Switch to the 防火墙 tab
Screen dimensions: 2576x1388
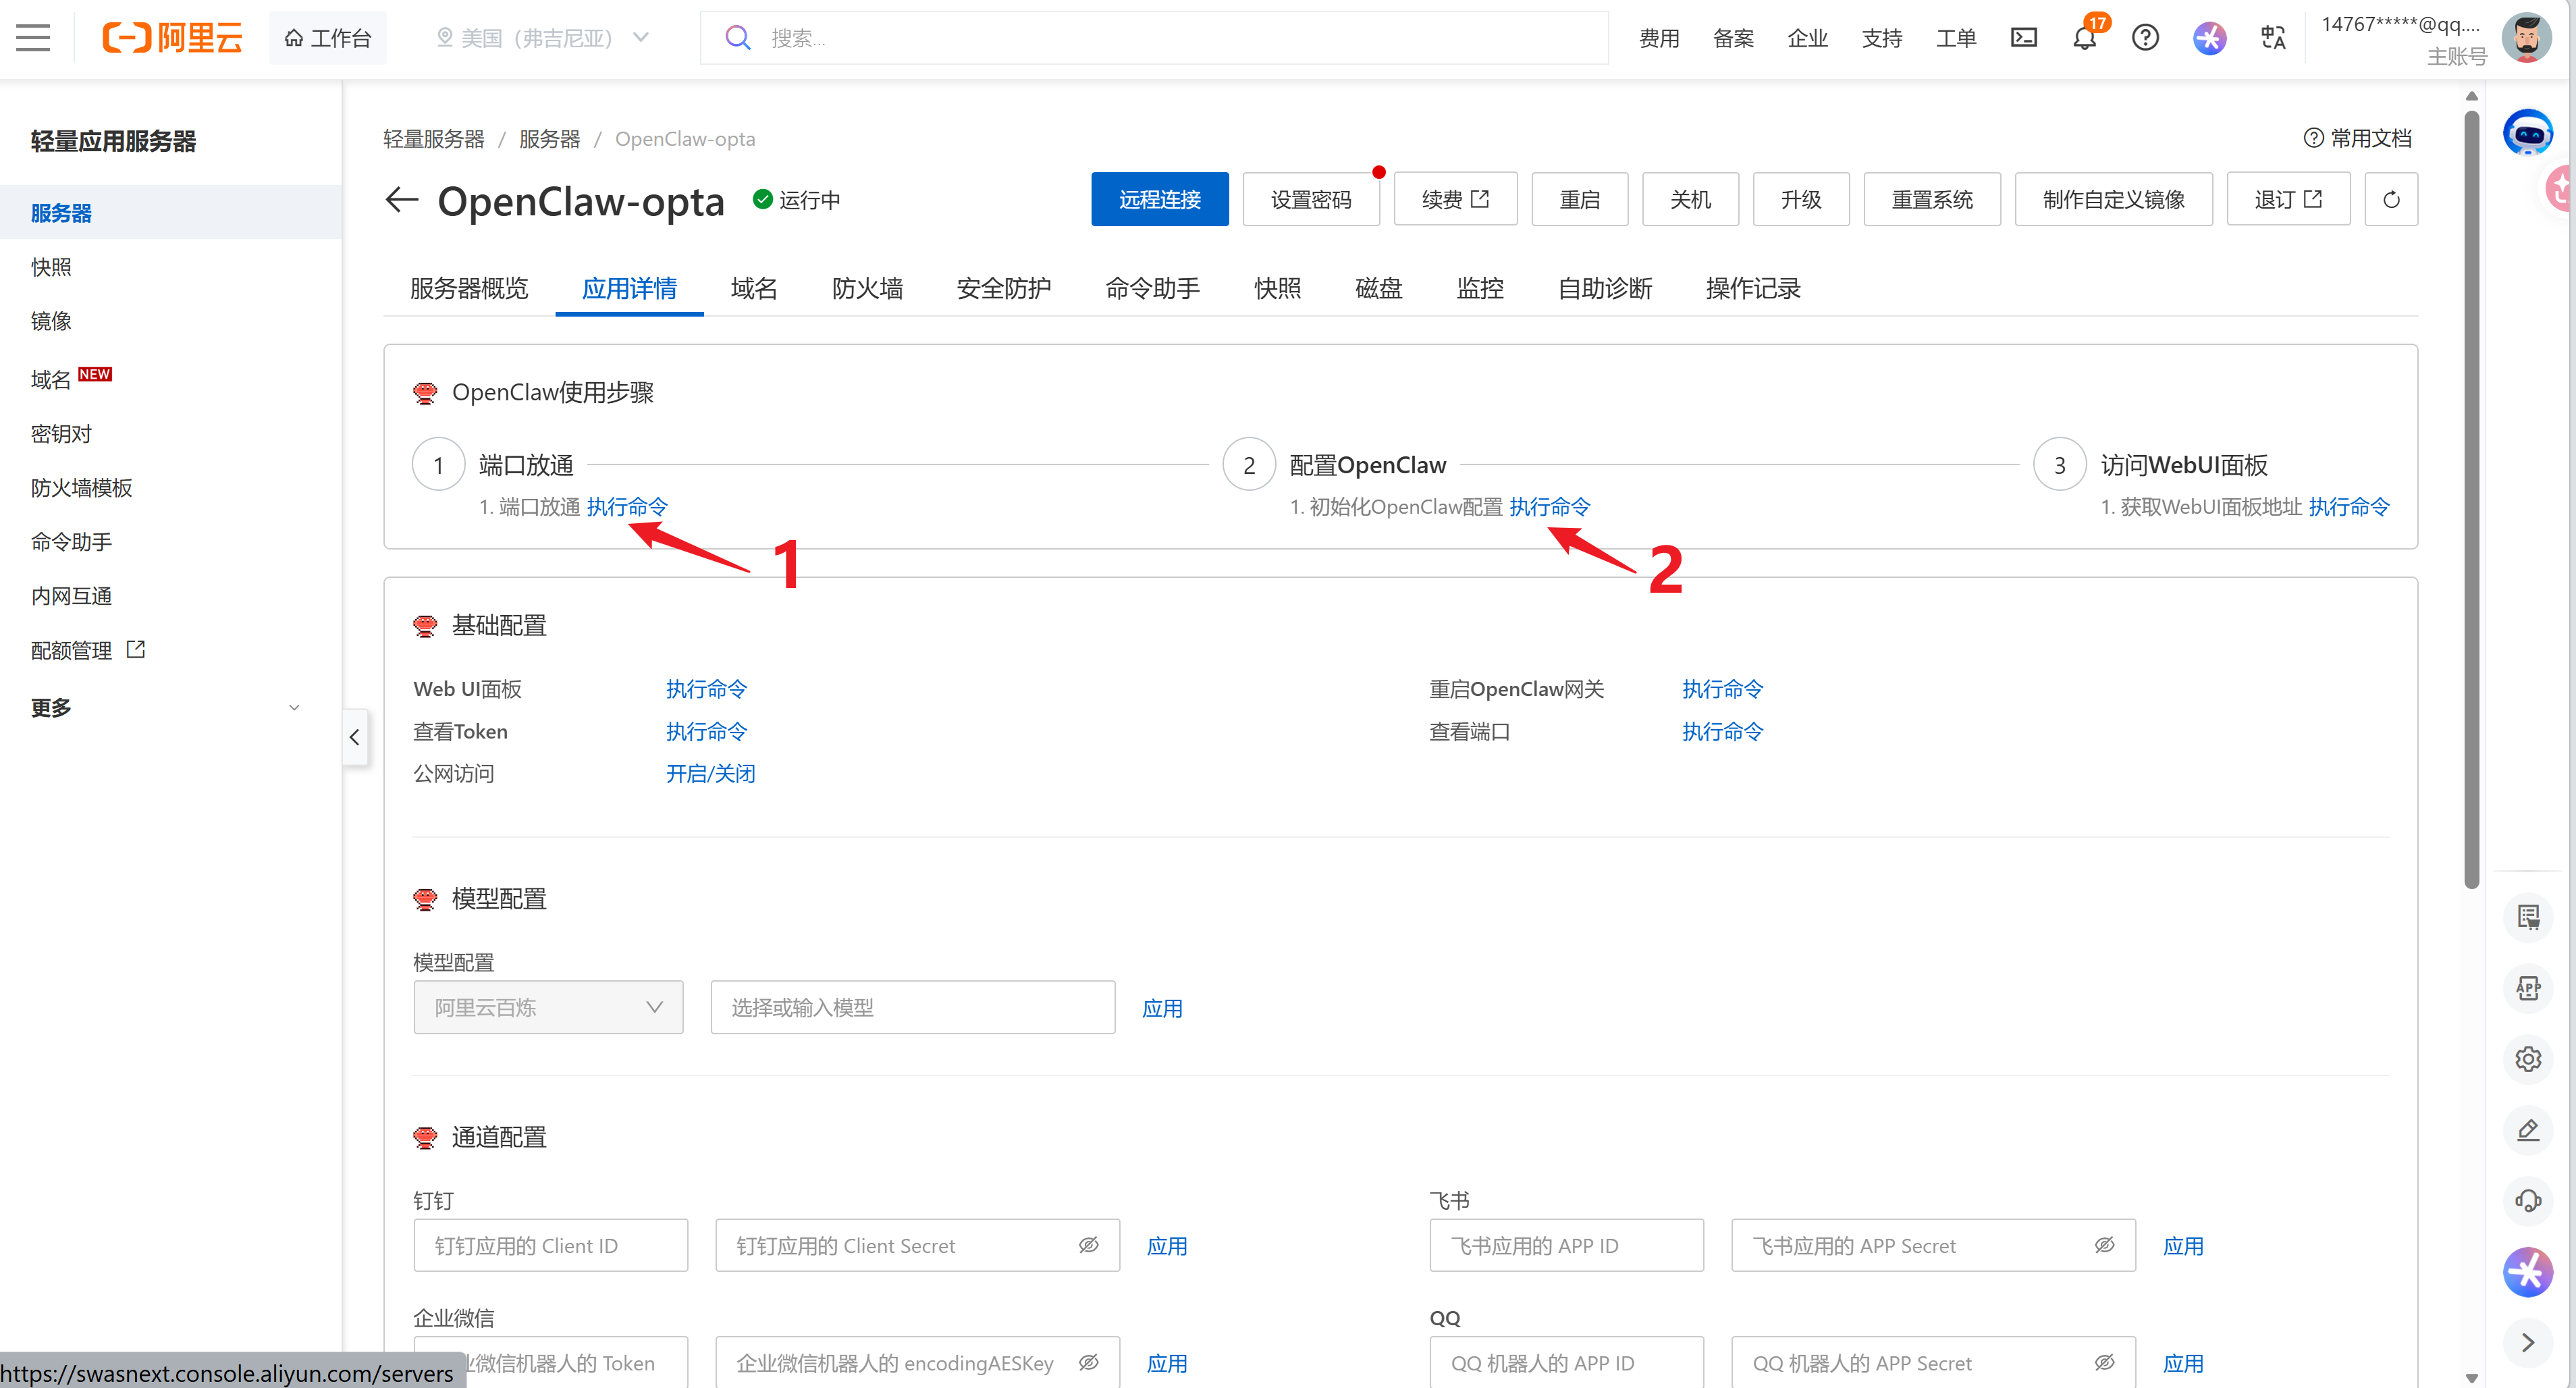(x=867, y=288)
